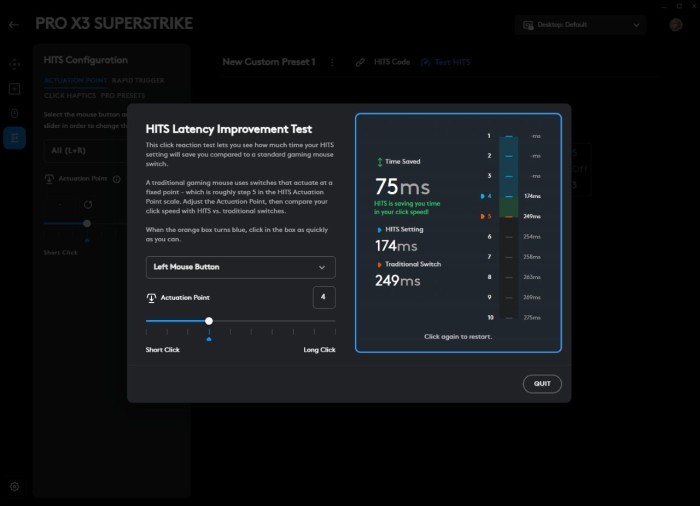Click the 'HITS Latency Improvement Test' heading

(229, 129)
